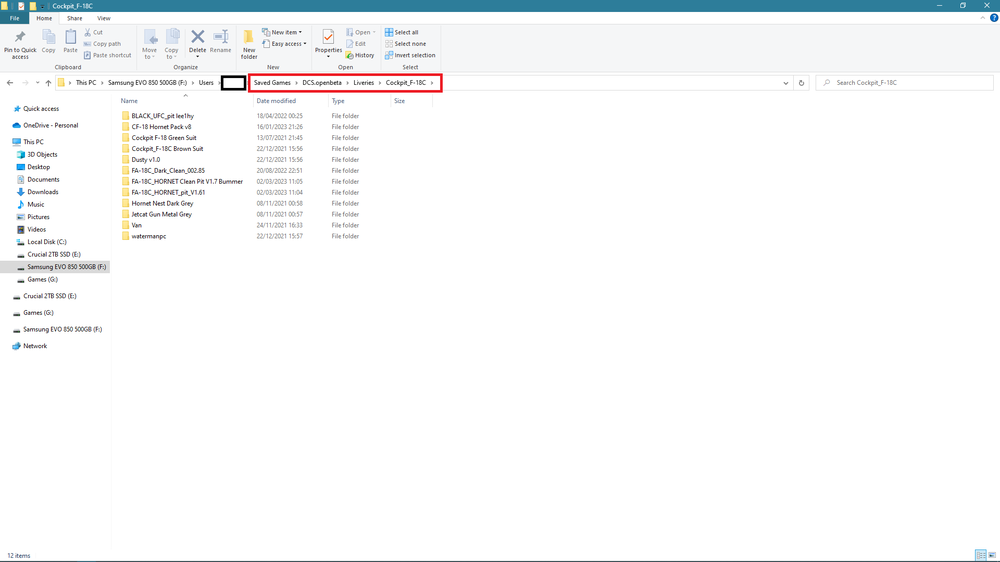
Task: Click the Saved Games breadcrumb
Action: click(272, 83)
